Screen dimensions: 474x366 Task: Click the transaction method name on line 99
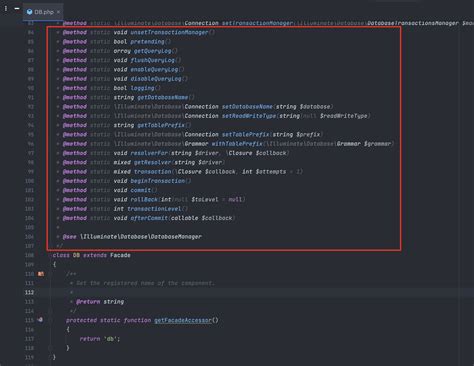152,171
